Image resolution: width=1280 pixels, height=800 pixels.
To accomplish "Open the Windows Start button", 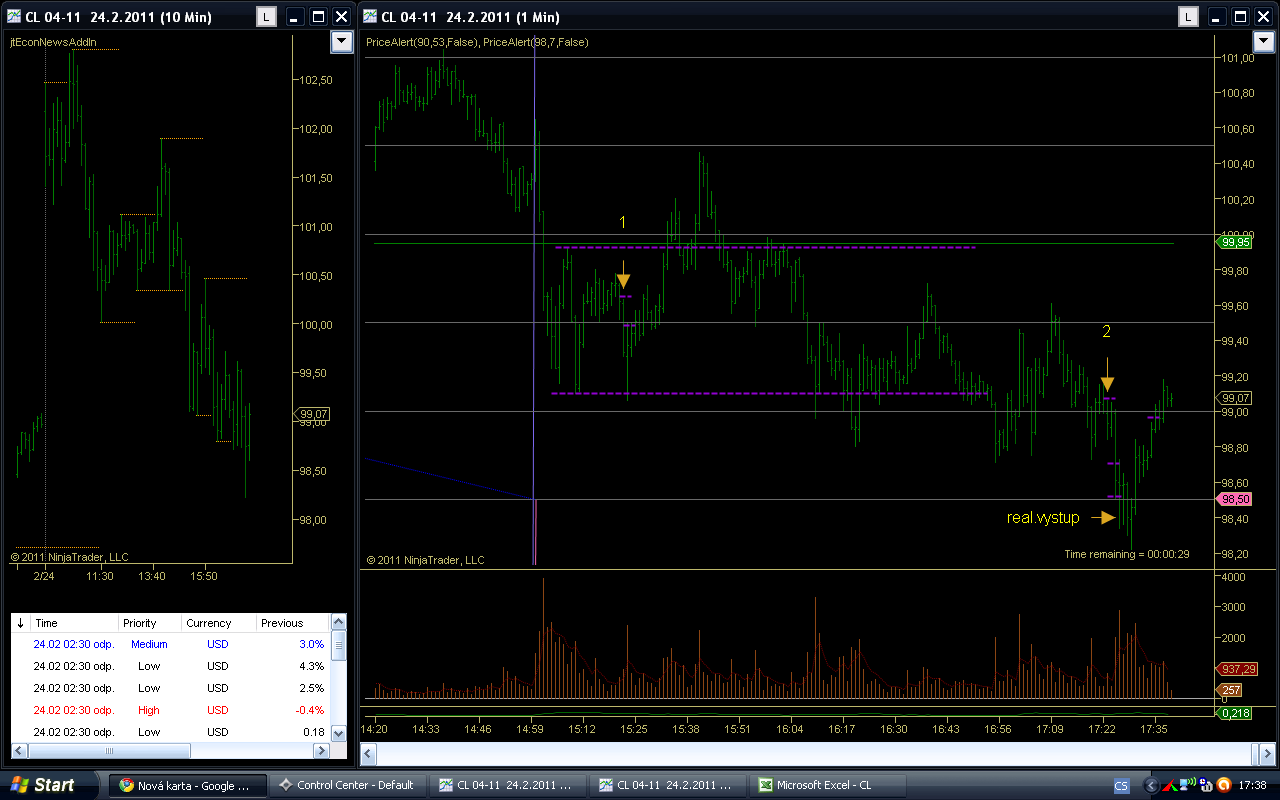I will pos(42,785).
